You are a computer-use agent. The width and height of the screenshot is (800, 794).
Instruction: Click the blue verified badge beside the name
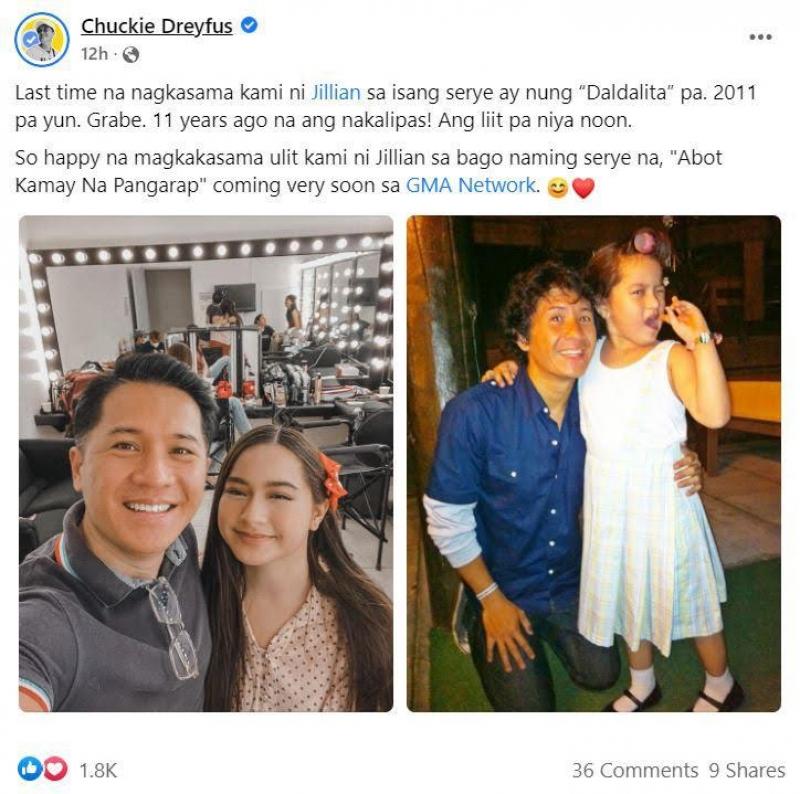pyautogui.click(x=249, y=24)
